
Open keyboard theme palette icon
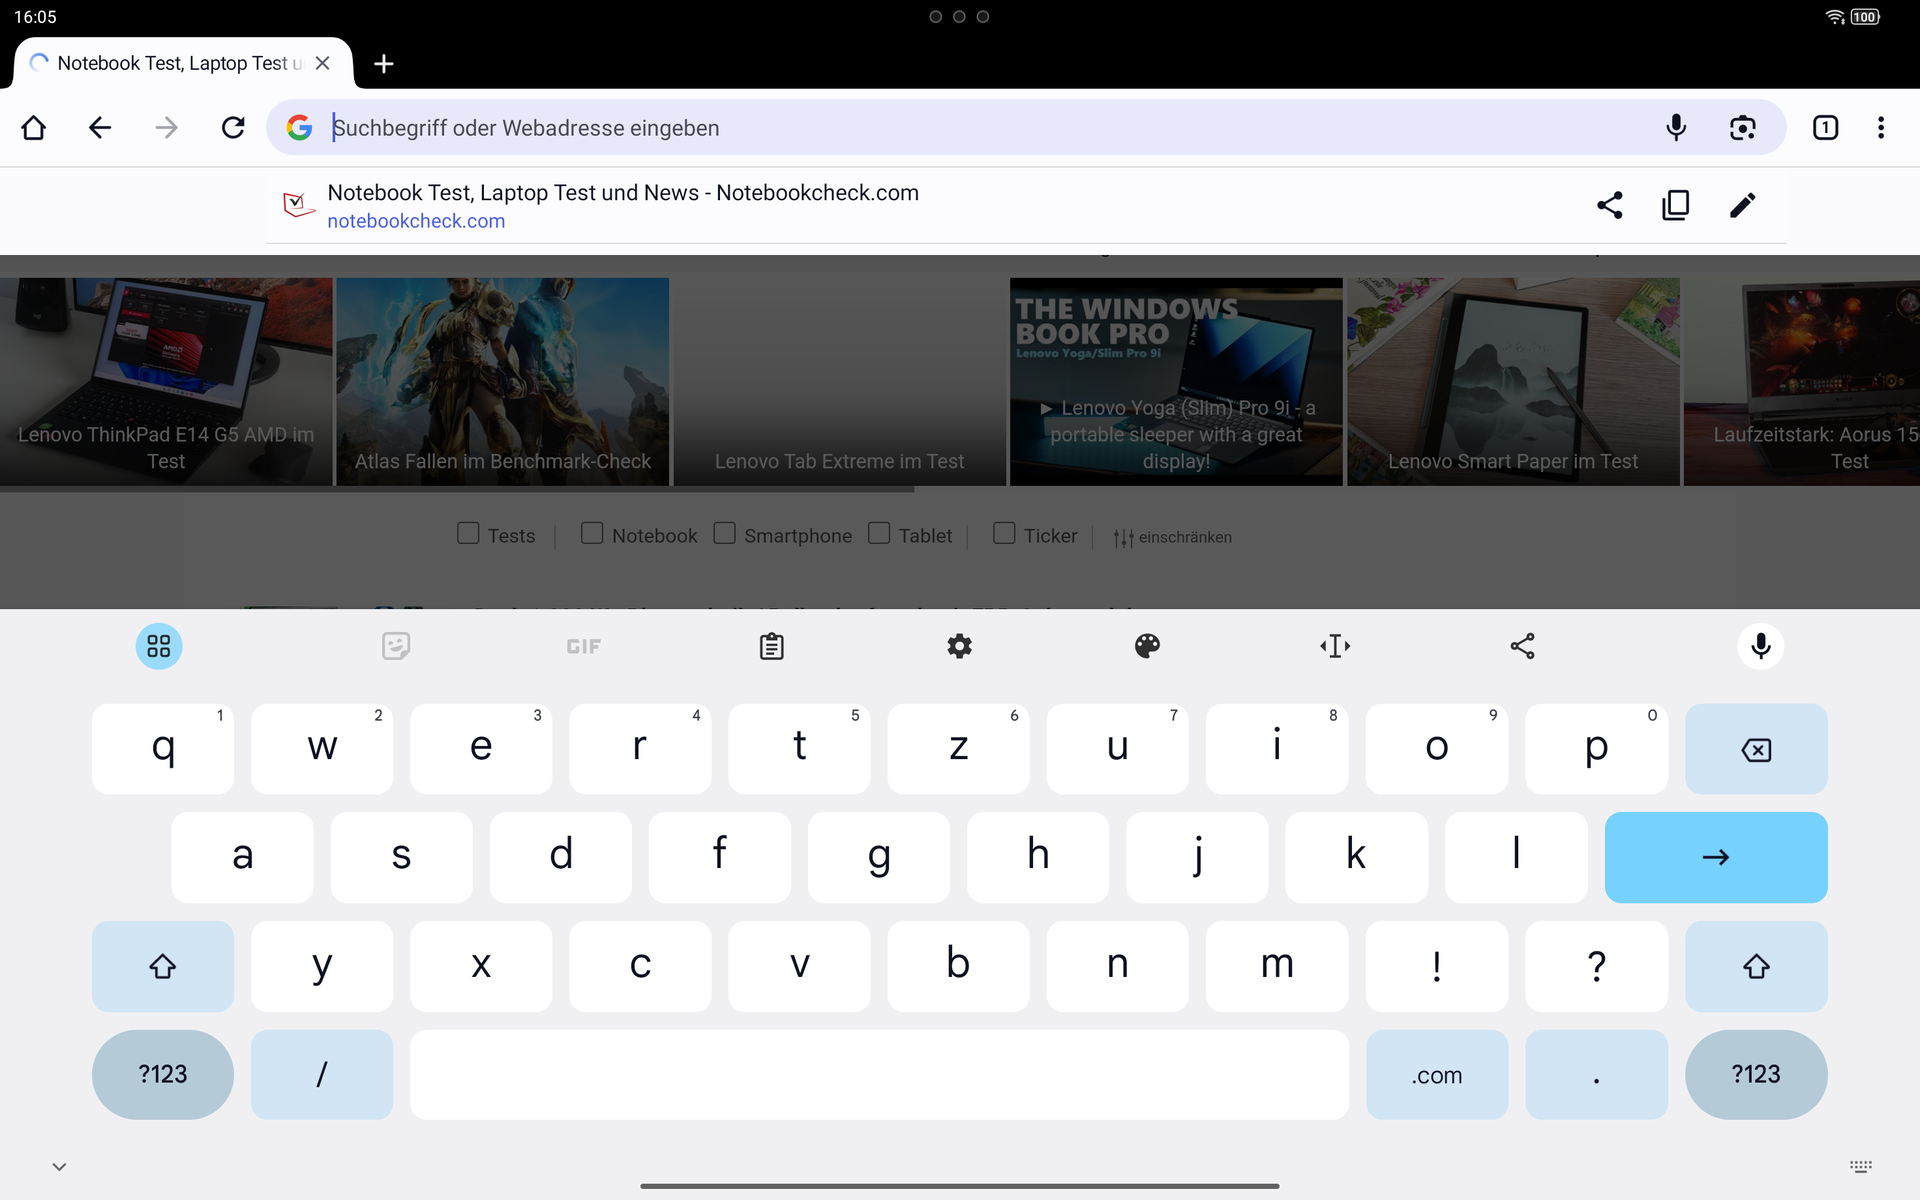point(1147,647)
